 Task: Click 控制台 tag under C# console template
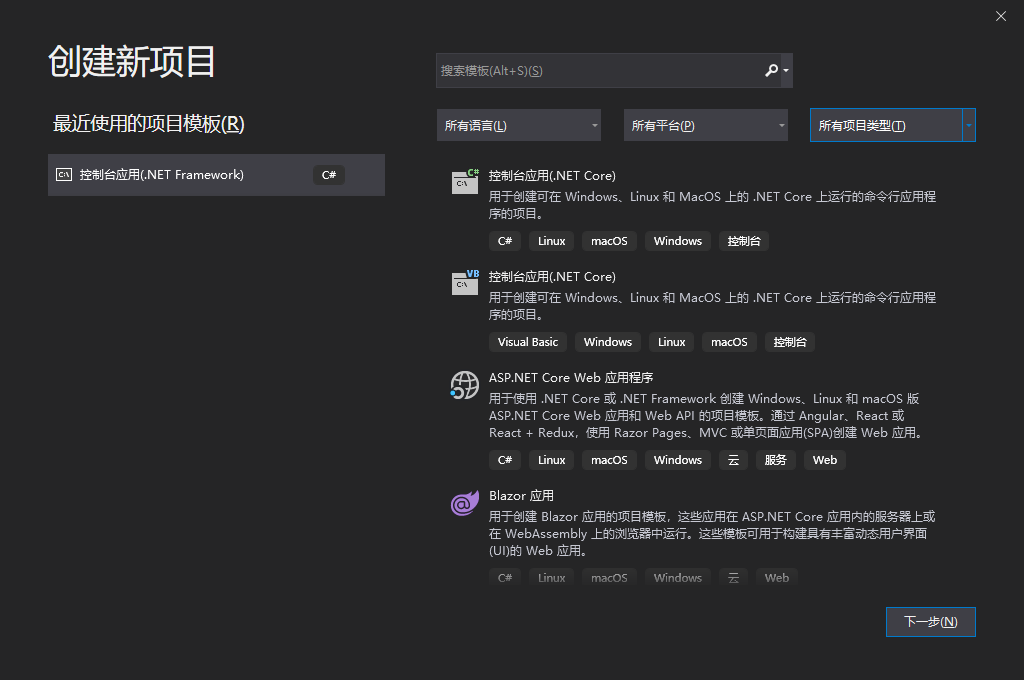[x=744, y=241]
